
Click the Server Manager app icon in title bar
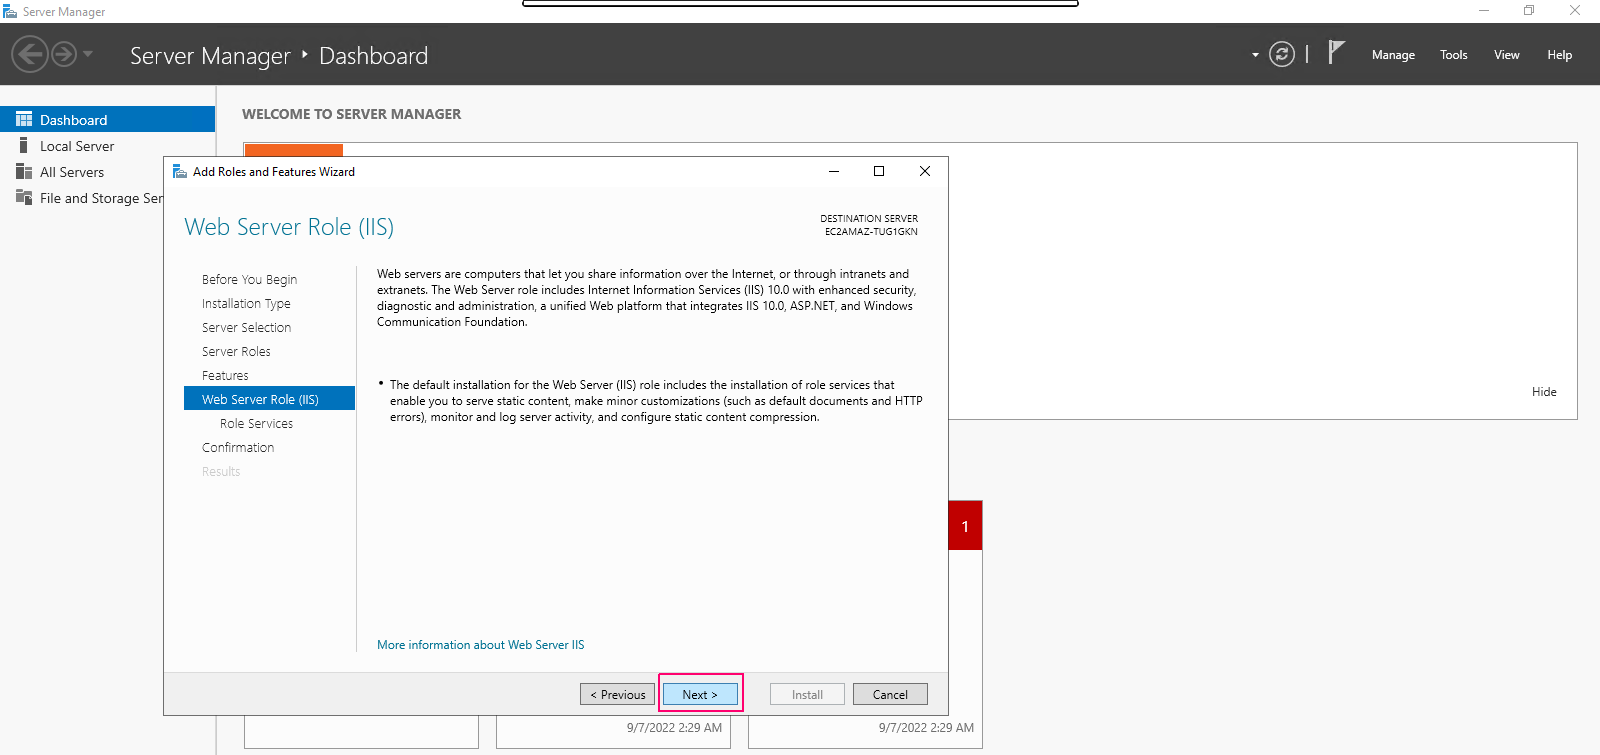click(x=10, y=11)
